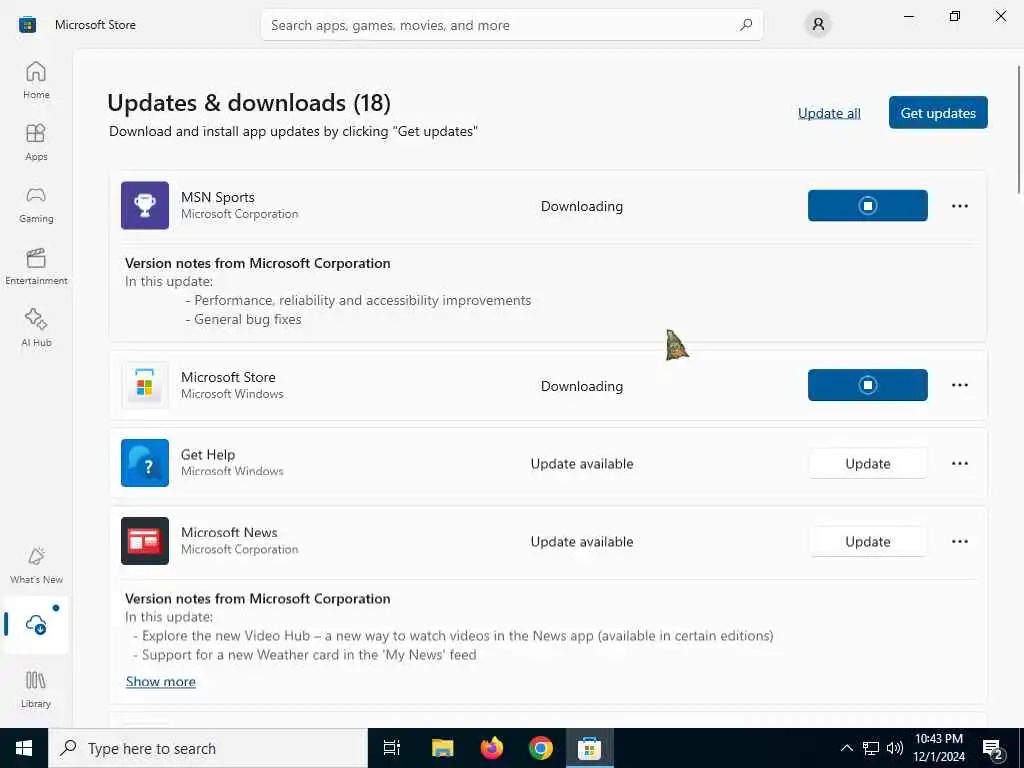Click the search magnifier icon
1024x768 pixels.
[x=746, y=25]
